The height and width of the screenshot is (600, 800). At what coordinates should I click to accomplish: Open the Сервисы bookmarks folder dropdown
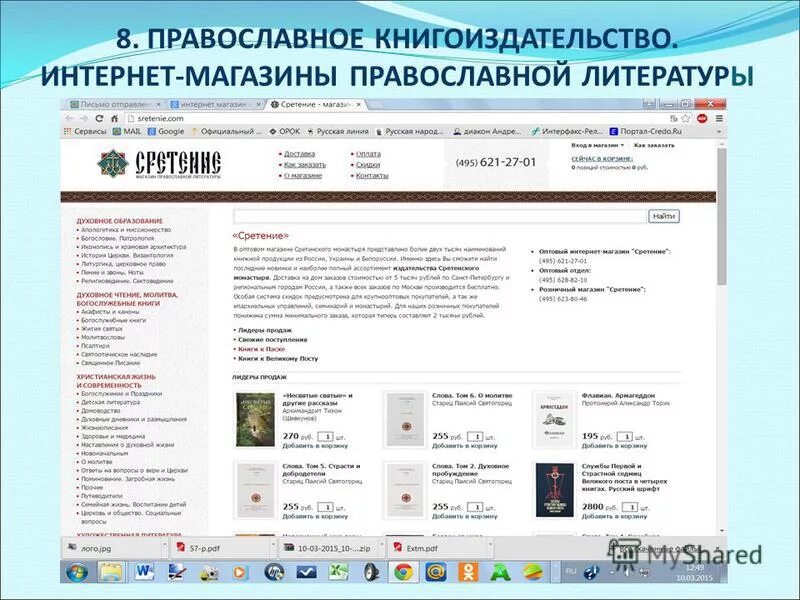pyautogui.click(x=85, y=131)
